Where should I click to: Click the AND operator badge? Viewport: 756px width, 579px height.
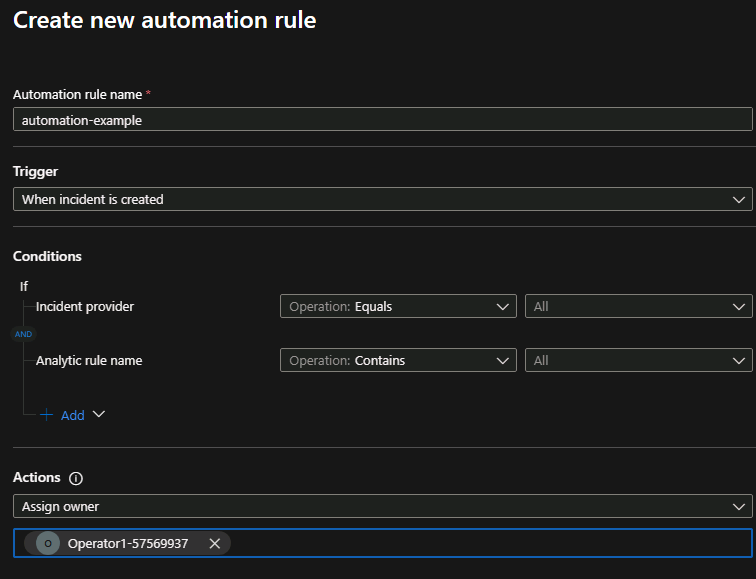pos(23,334)
